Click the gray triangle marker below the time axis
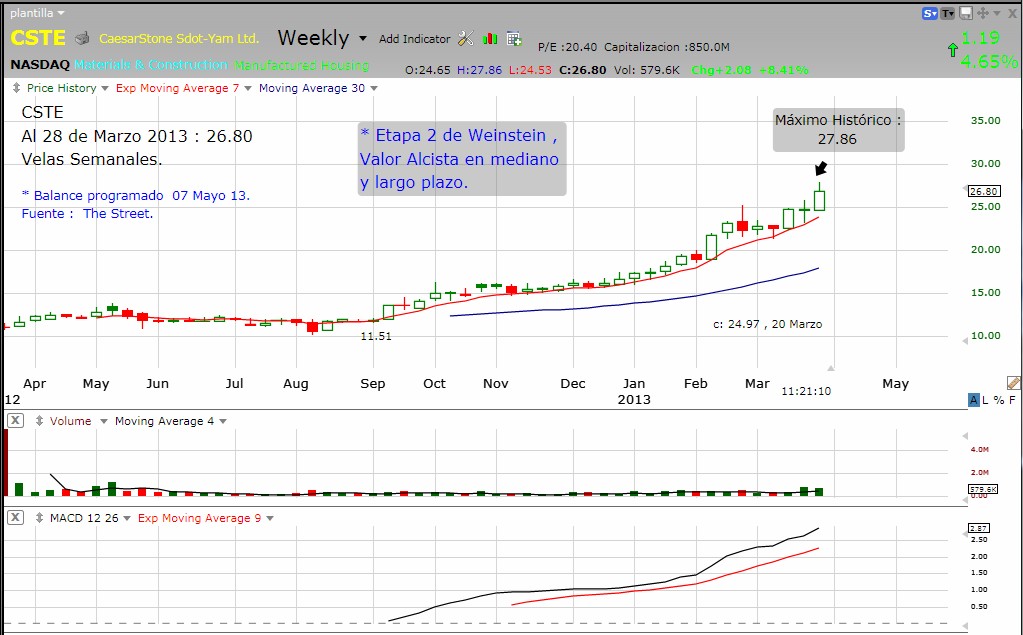The image size is (1023, 635). [831, 368]
